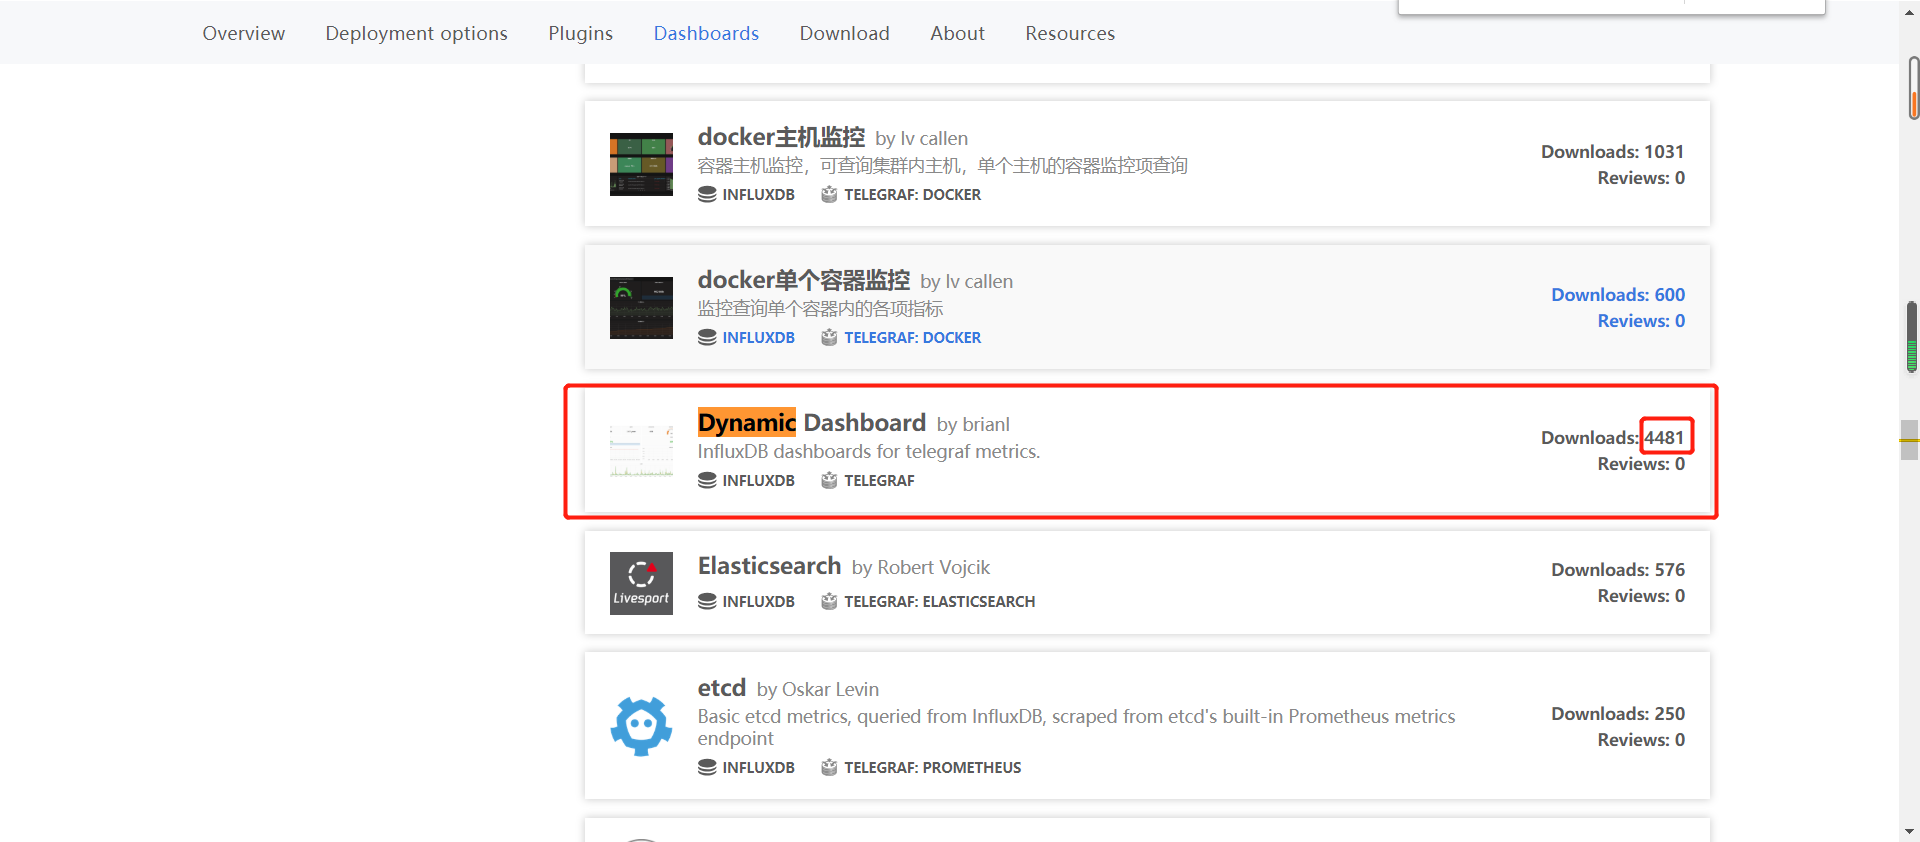The height and width of the screenshot is (842, 1920).
Task: Click InfluxDB database icon in docker主机监控 row
Action: tap(707, 194)
